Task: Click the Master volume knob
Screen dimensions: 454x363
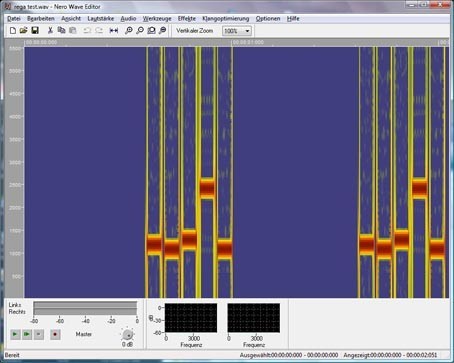Action: tap(128, 334)
